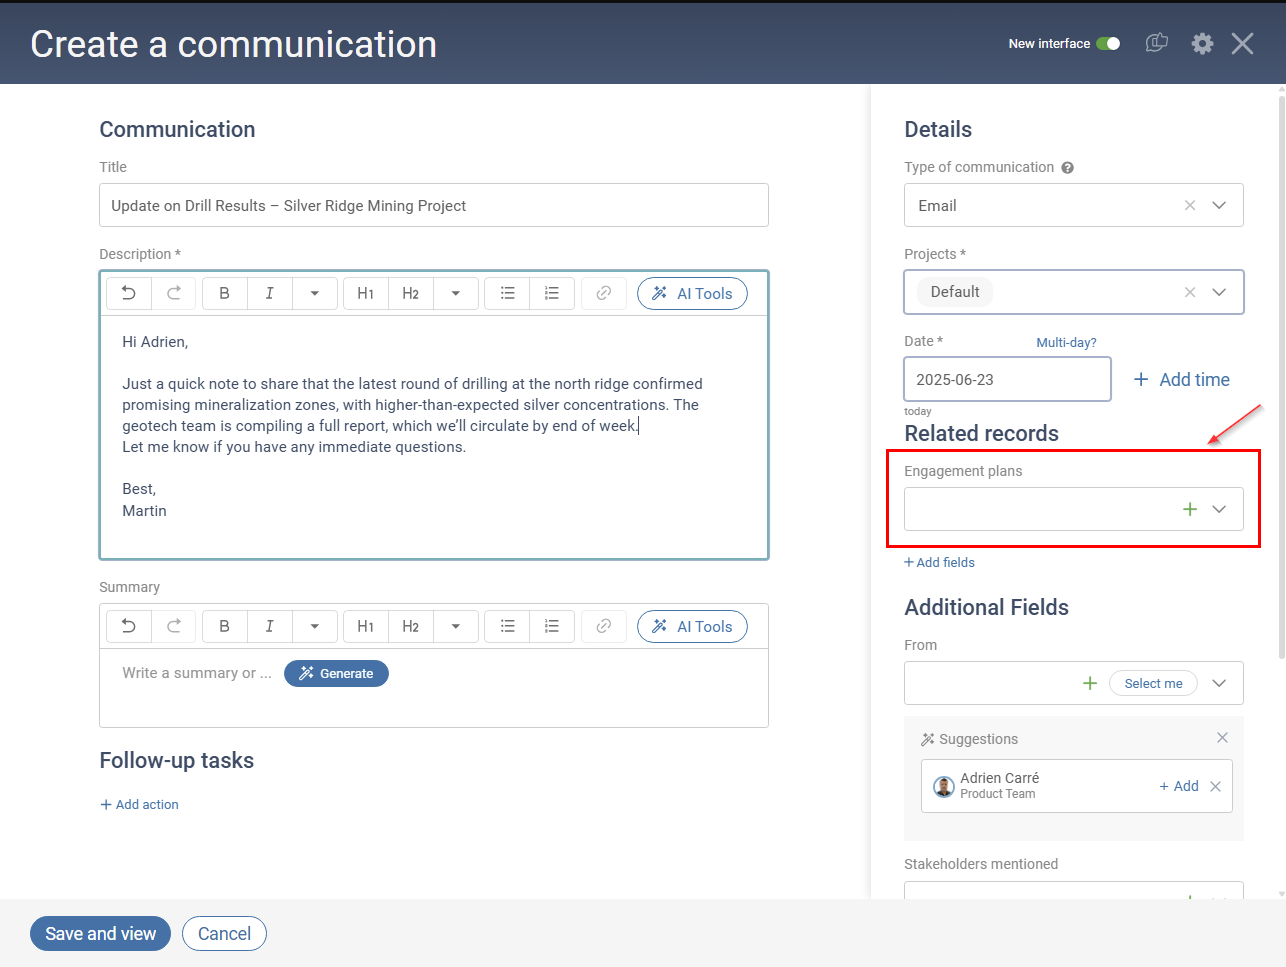Insert bulleted list in the Description editor

(507, 293)
